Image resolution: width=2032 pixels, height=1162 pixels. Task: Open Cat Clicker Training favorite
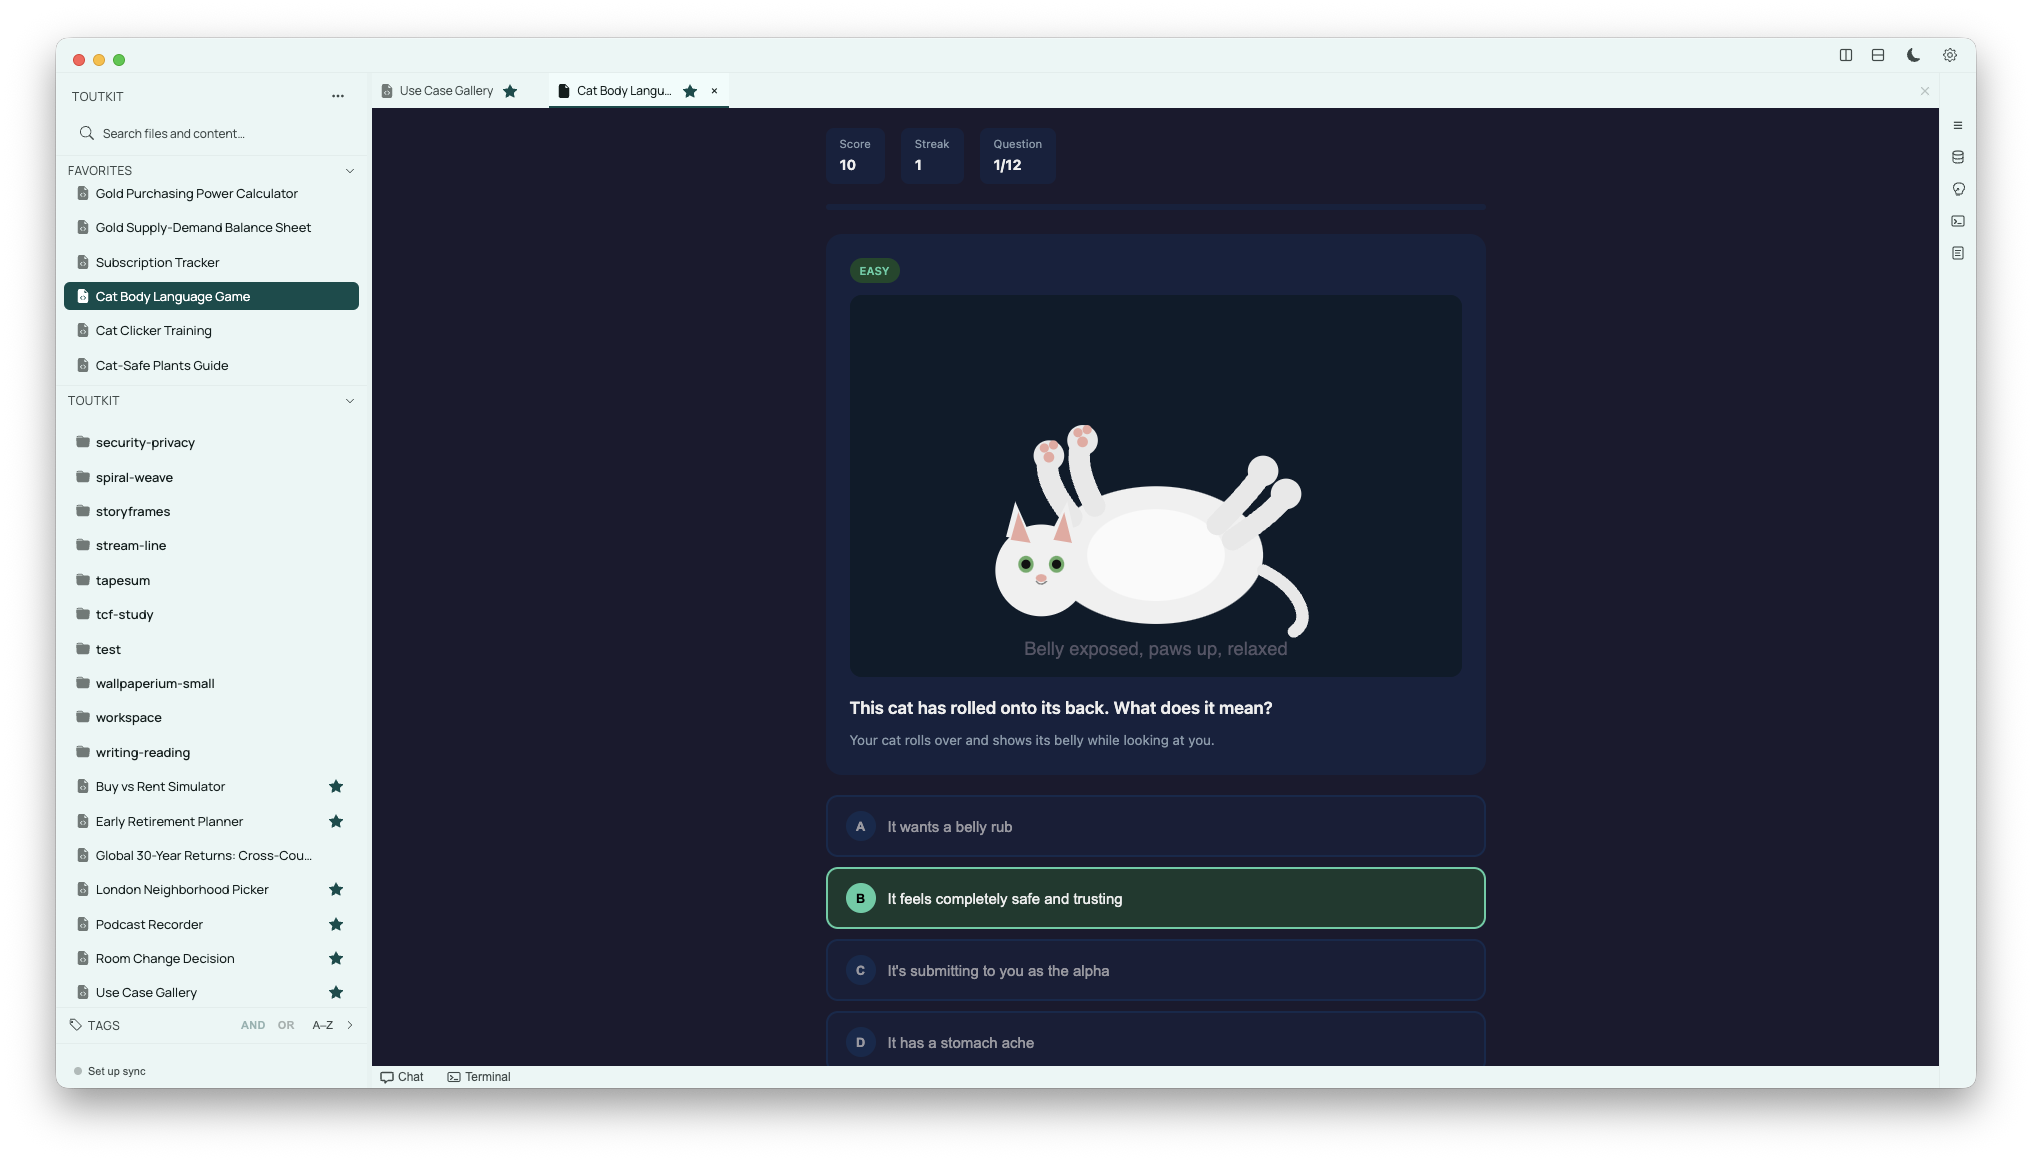pos(211,331)
